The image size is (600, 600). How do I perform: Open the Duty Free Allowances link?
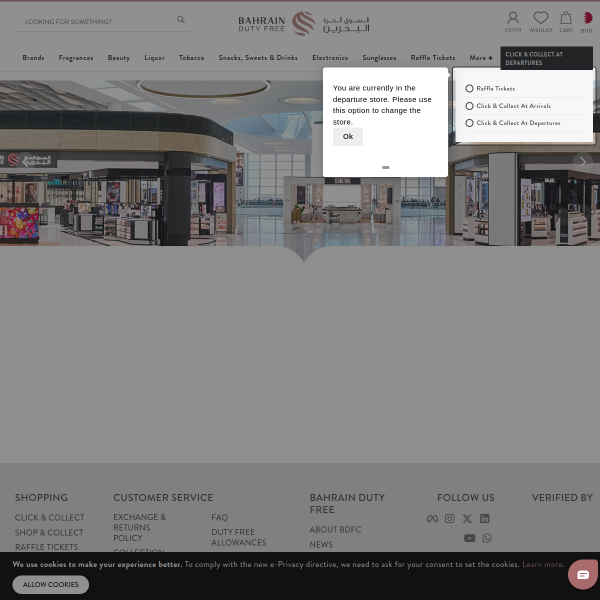(239, 537)
